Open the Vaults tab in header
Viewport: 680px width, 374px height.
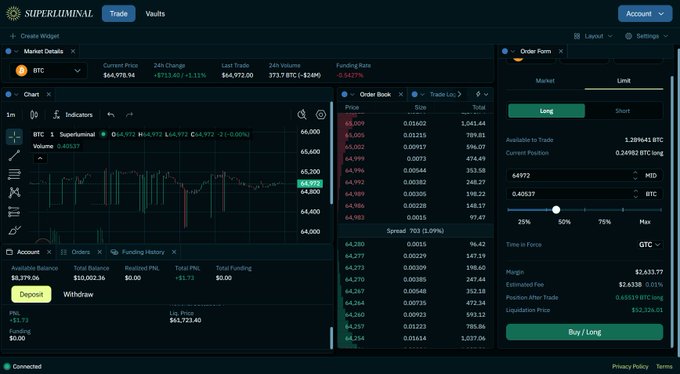click(155, 14)
